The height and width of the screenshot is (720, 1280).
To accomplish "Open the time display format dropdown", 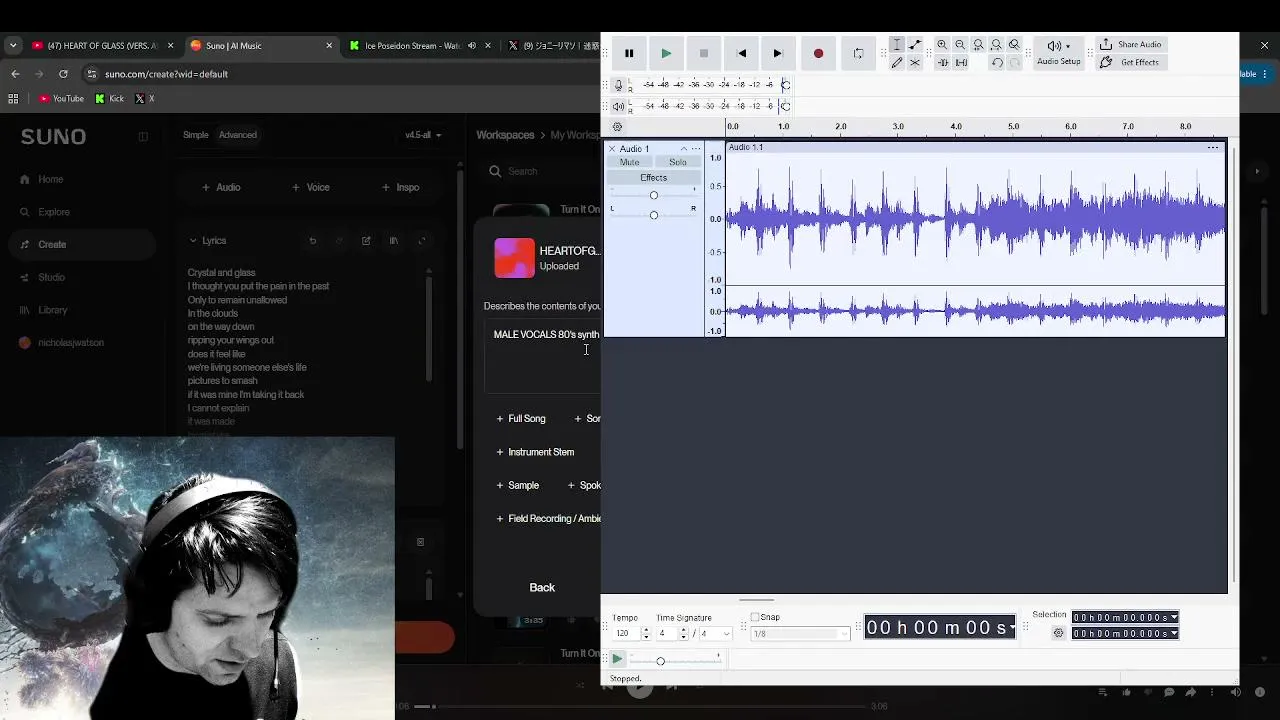I will (x=1012, y=627).
